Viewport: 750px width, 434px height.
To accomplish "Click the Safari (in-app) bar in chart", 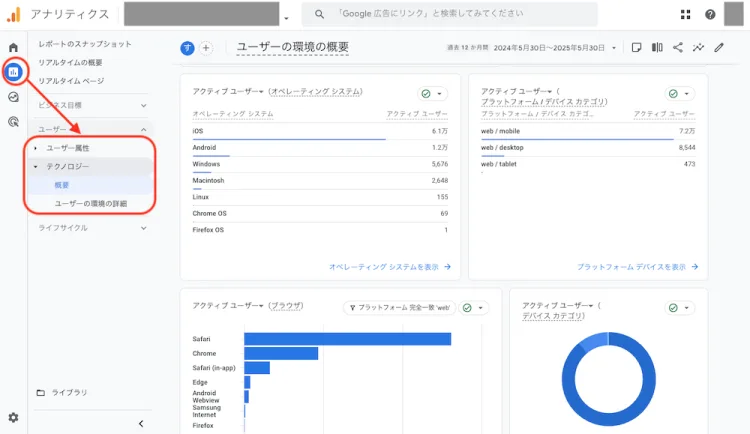I will pyautogui.click(x=257, y=368).
